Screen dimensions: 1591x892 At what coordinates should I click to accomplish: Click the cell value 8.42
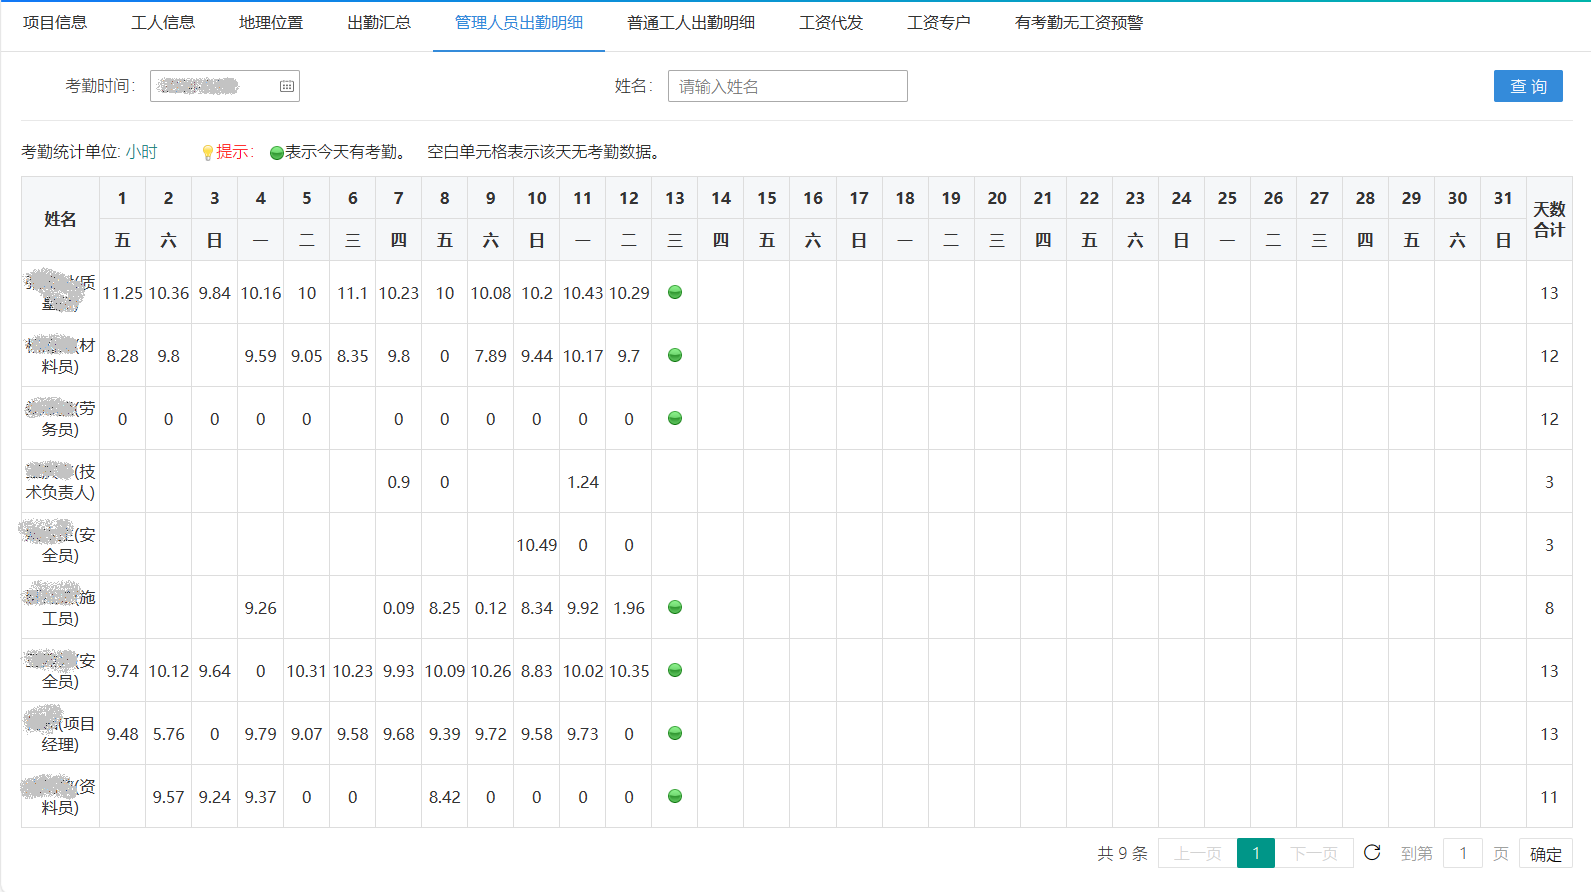click(x=444, y=797)
